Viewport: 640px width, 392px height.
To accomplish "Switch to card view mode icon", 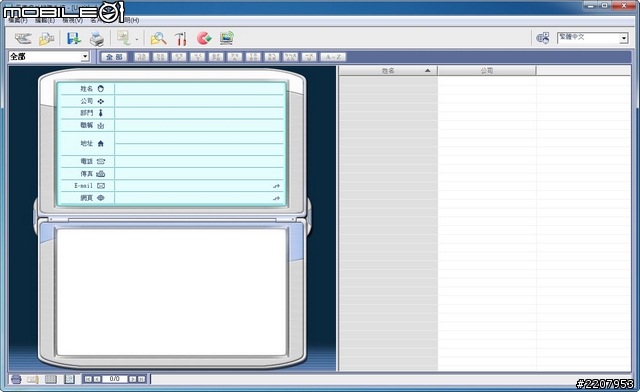I will 16,379.
